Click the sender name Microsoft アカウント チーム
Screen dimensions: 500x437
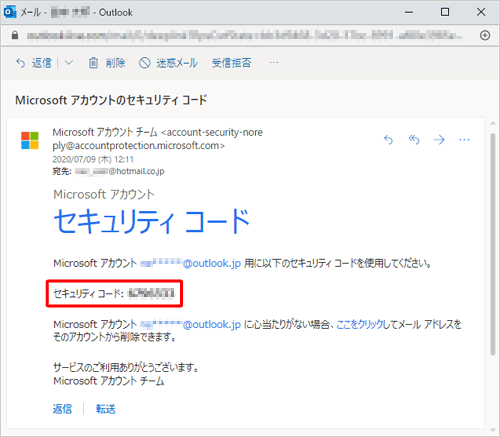[x=105, y=132]
